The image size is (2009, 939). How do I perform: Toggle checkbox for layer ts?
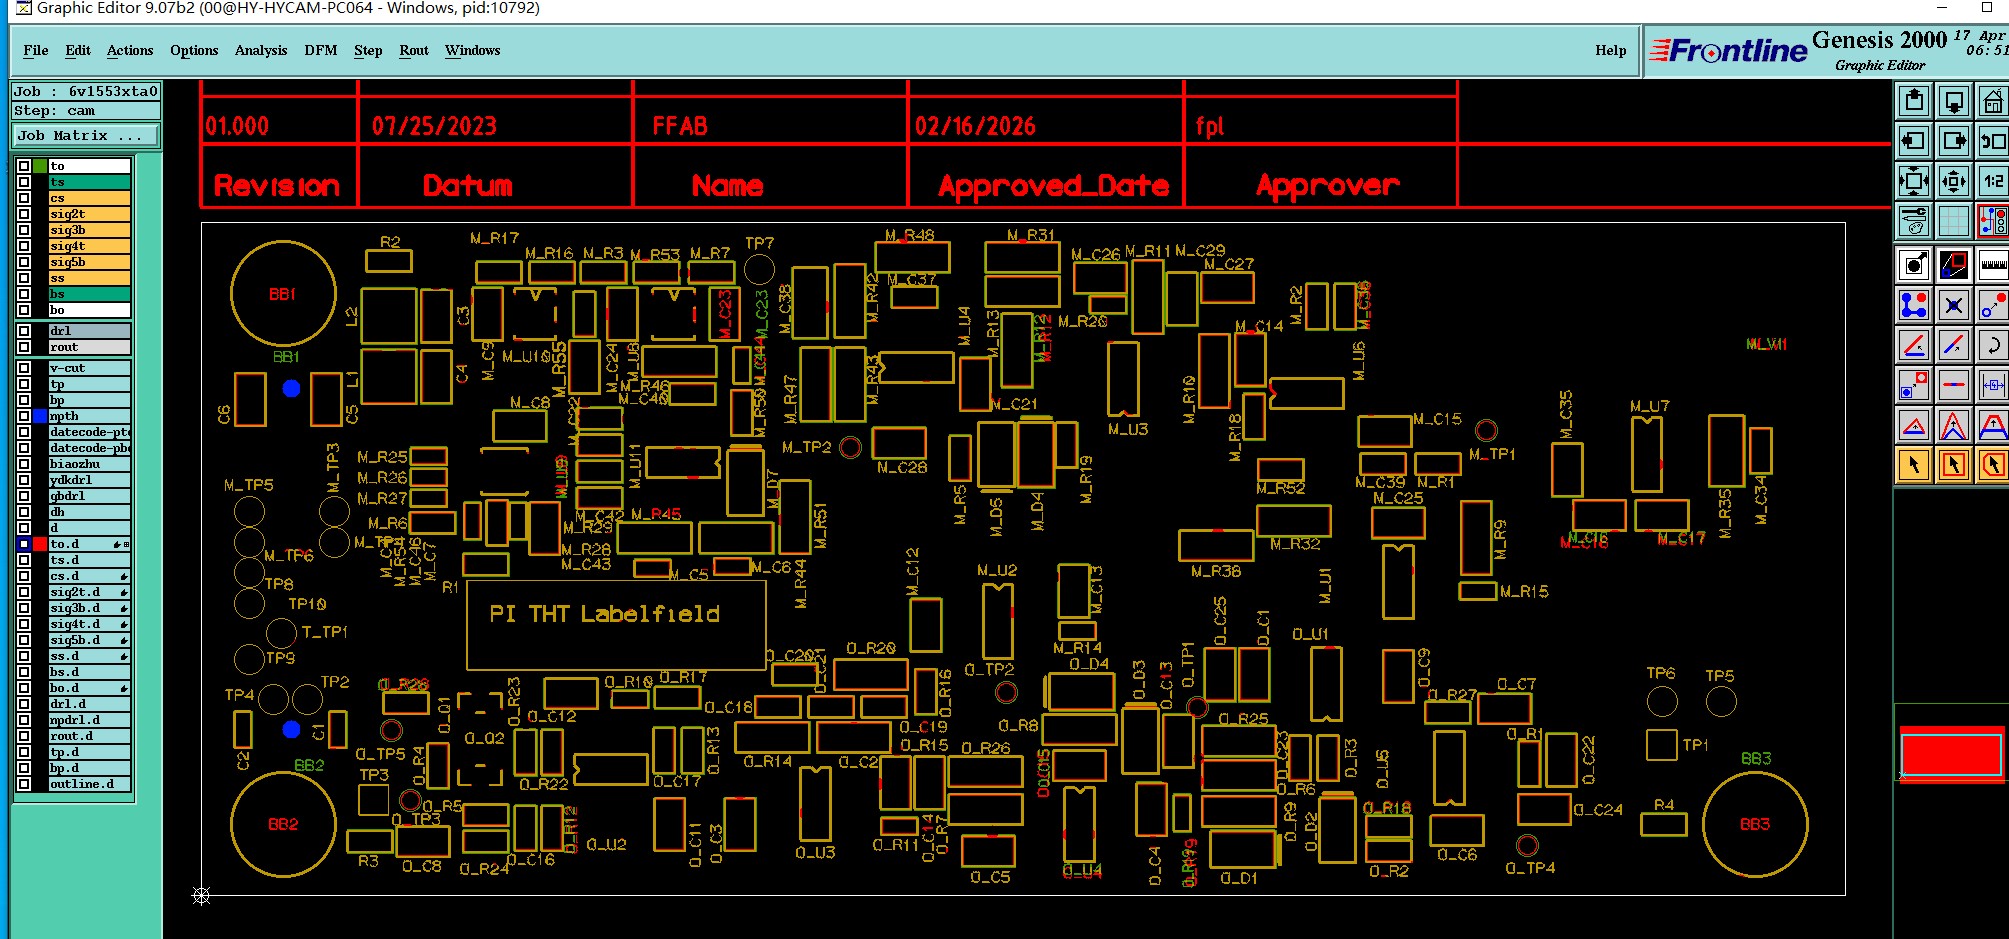pyautogui.click(x=24, y=182)
